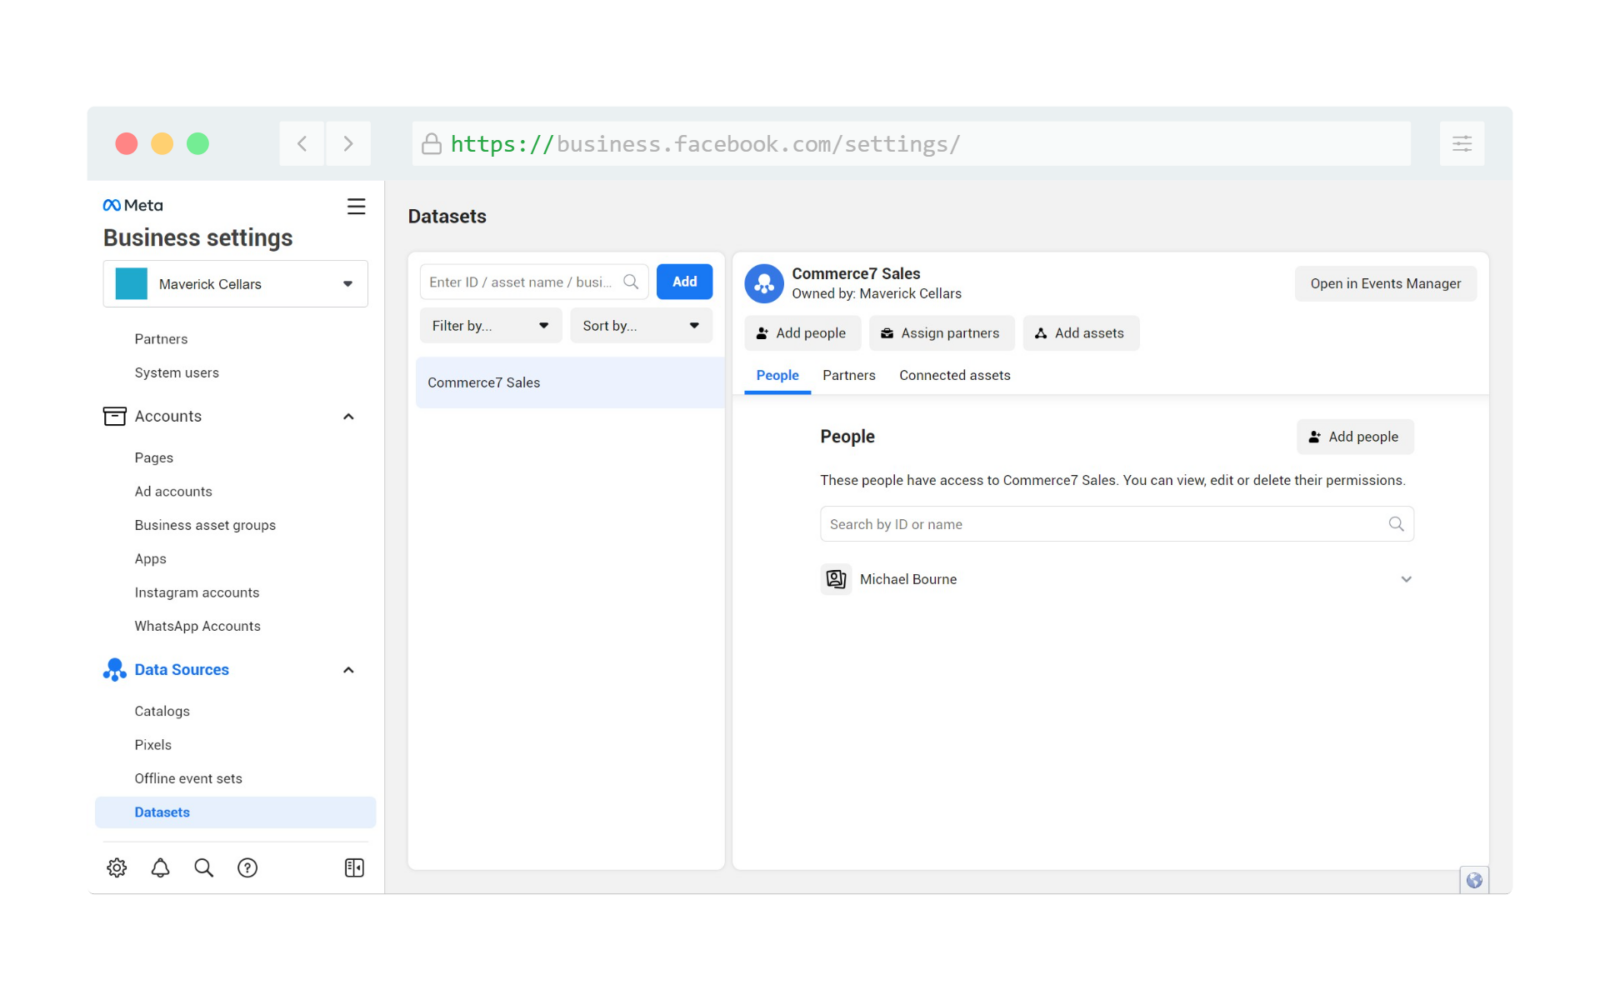The image size is (1600, 1000).
Task: Switch to the Connected assets tab
Action: point(955,375)
